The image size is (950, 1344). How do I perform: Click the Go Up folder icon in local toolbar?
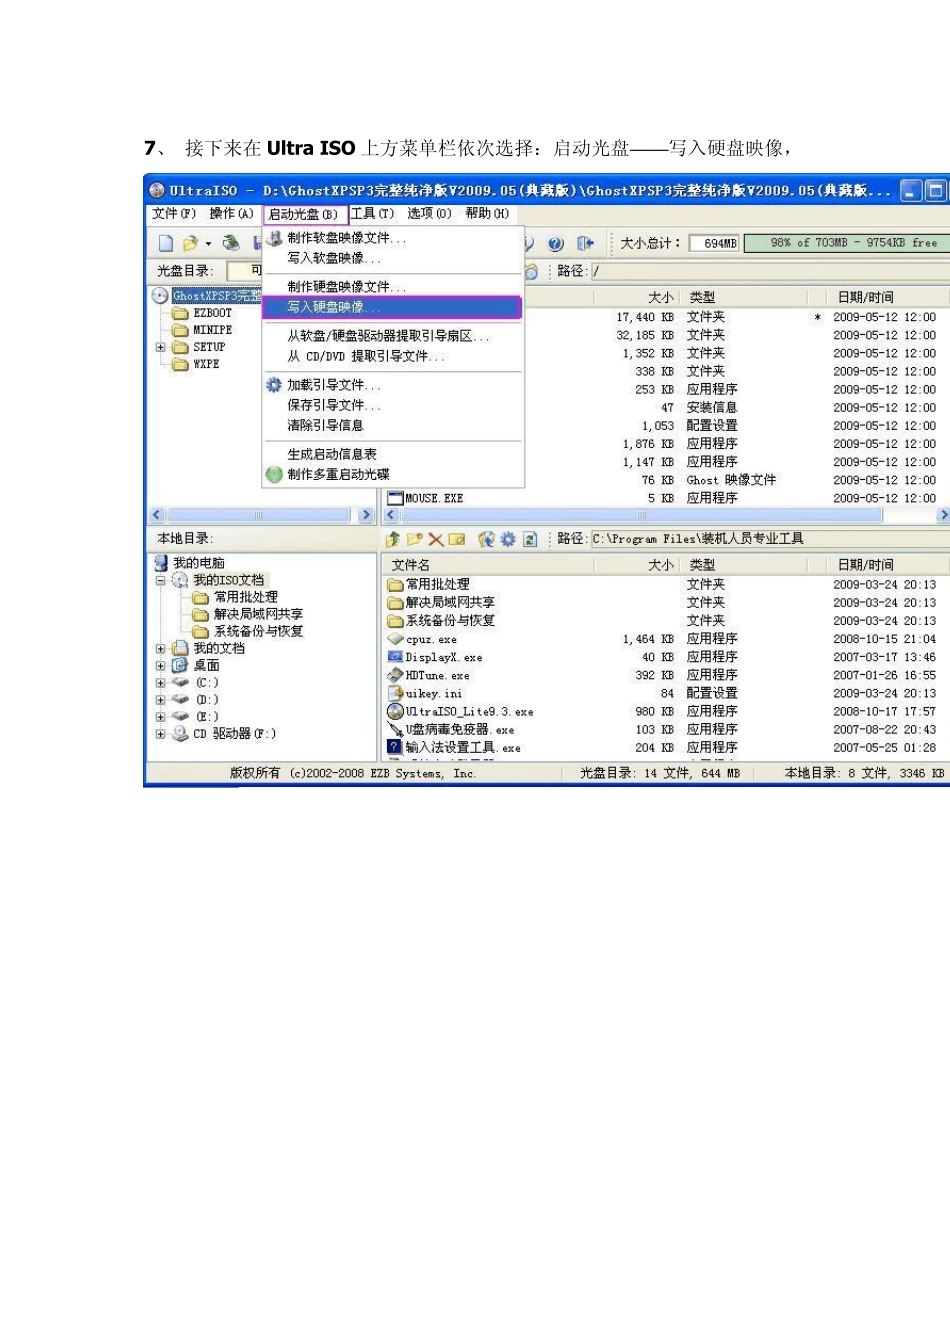pos(393,539)
